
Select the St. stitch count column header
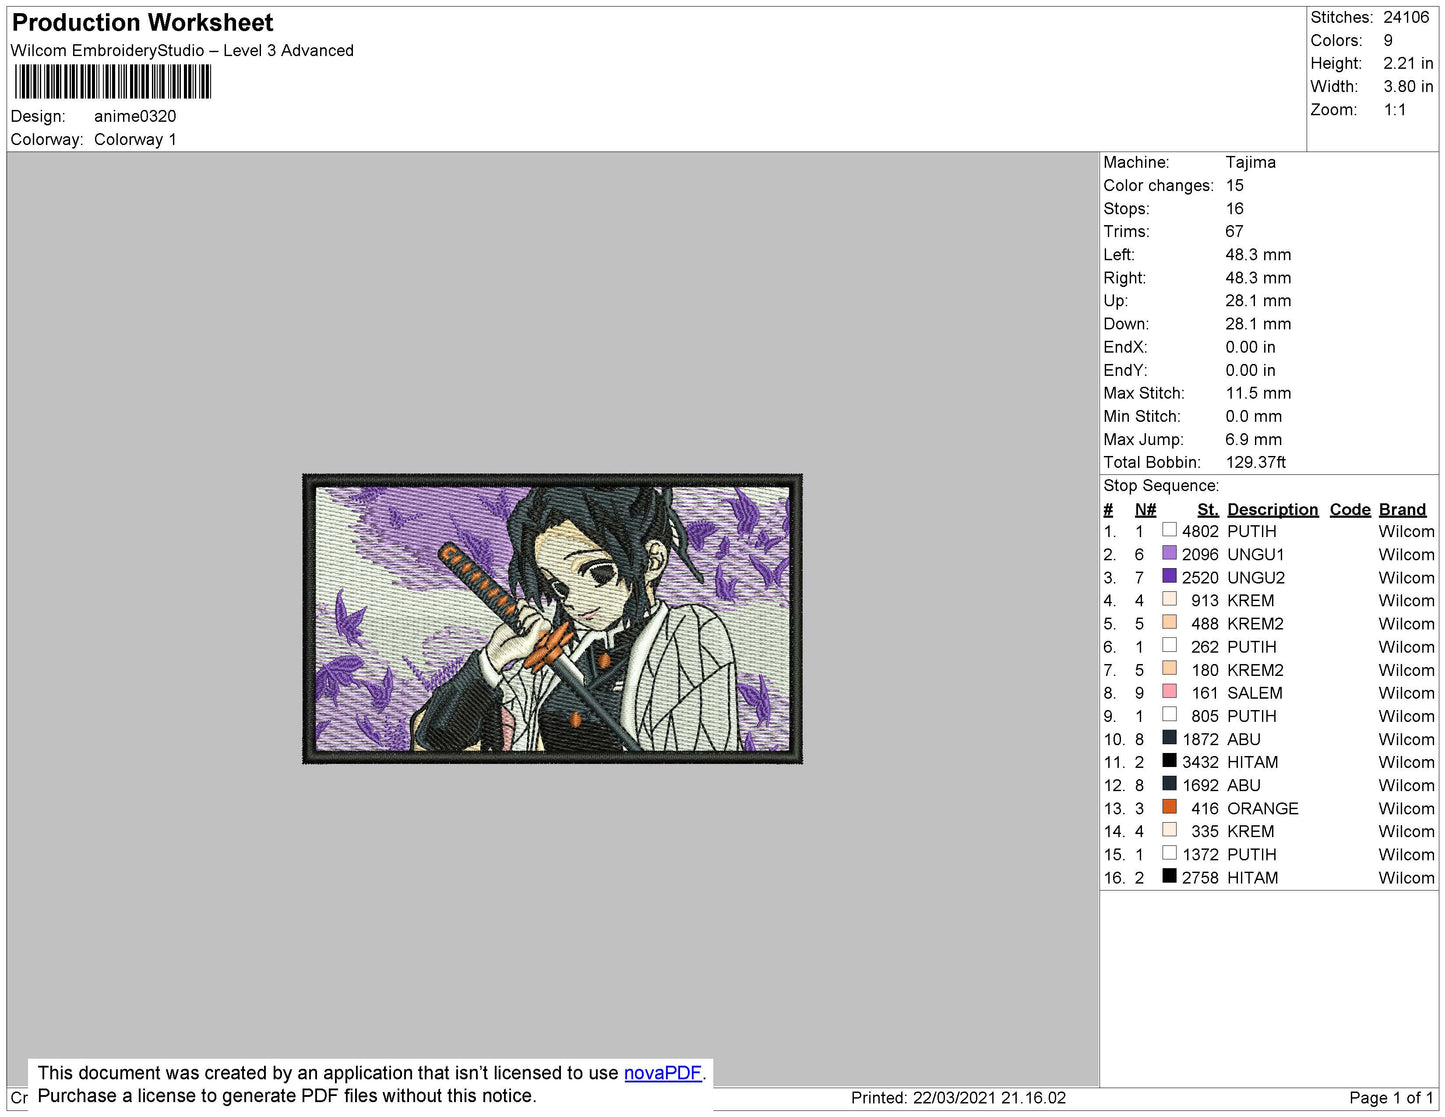click(x=1208, y=509)
